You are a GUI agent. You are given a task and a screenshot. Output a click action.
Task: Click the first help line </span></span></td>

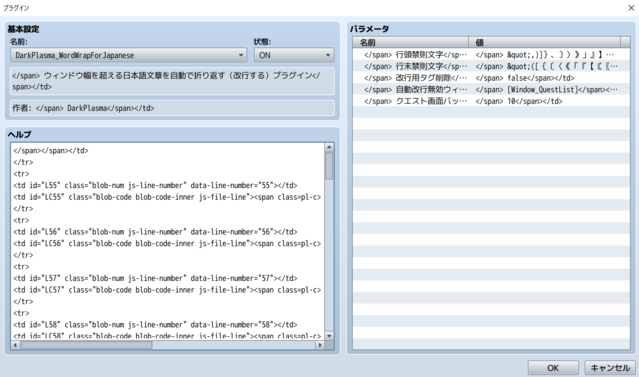click(x=51, y=150)
